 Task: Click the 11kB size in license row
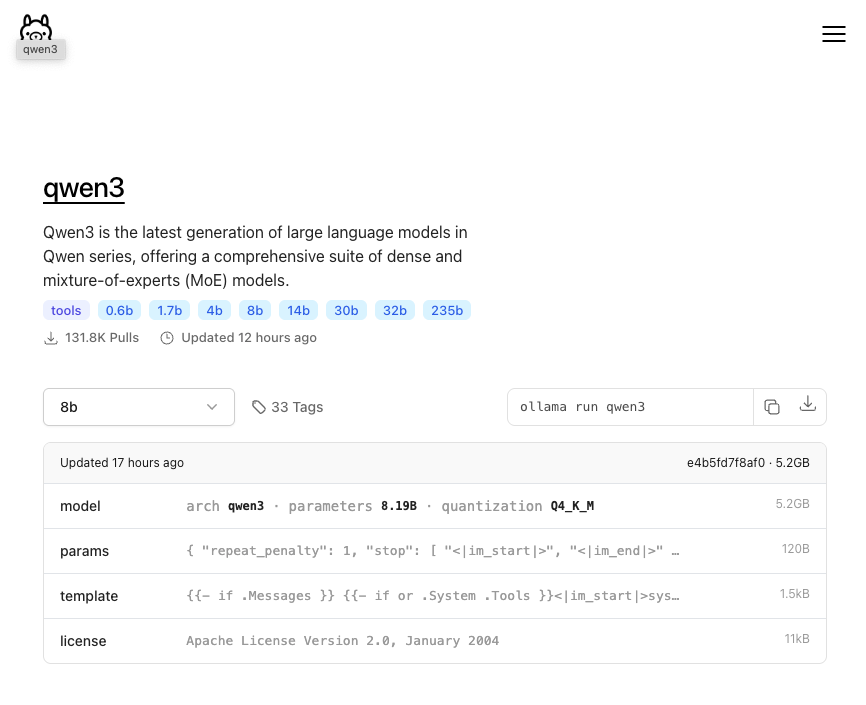coord(797,639)
